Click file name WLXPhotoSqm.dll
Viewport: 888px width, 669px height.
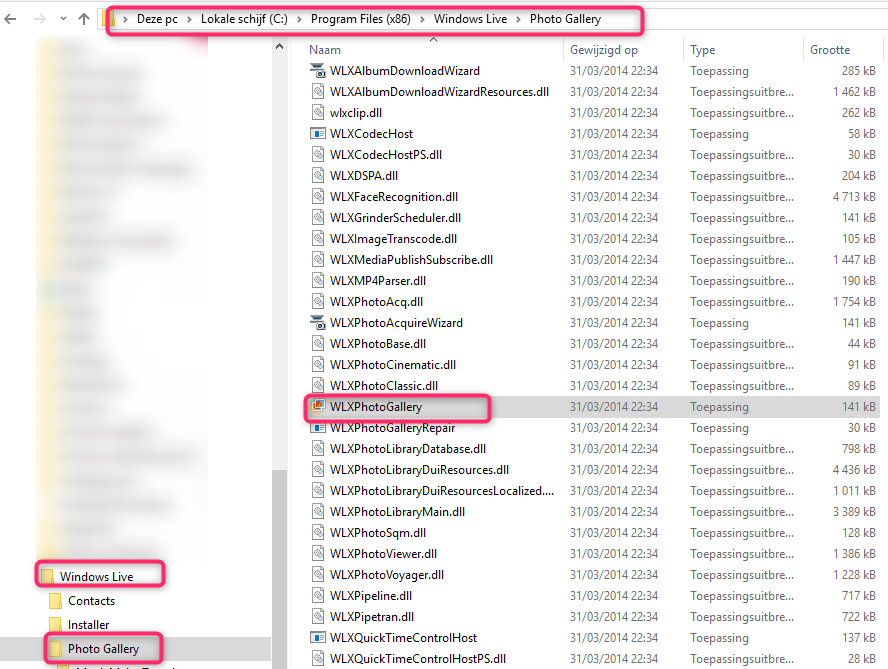[x=378, y=532]
